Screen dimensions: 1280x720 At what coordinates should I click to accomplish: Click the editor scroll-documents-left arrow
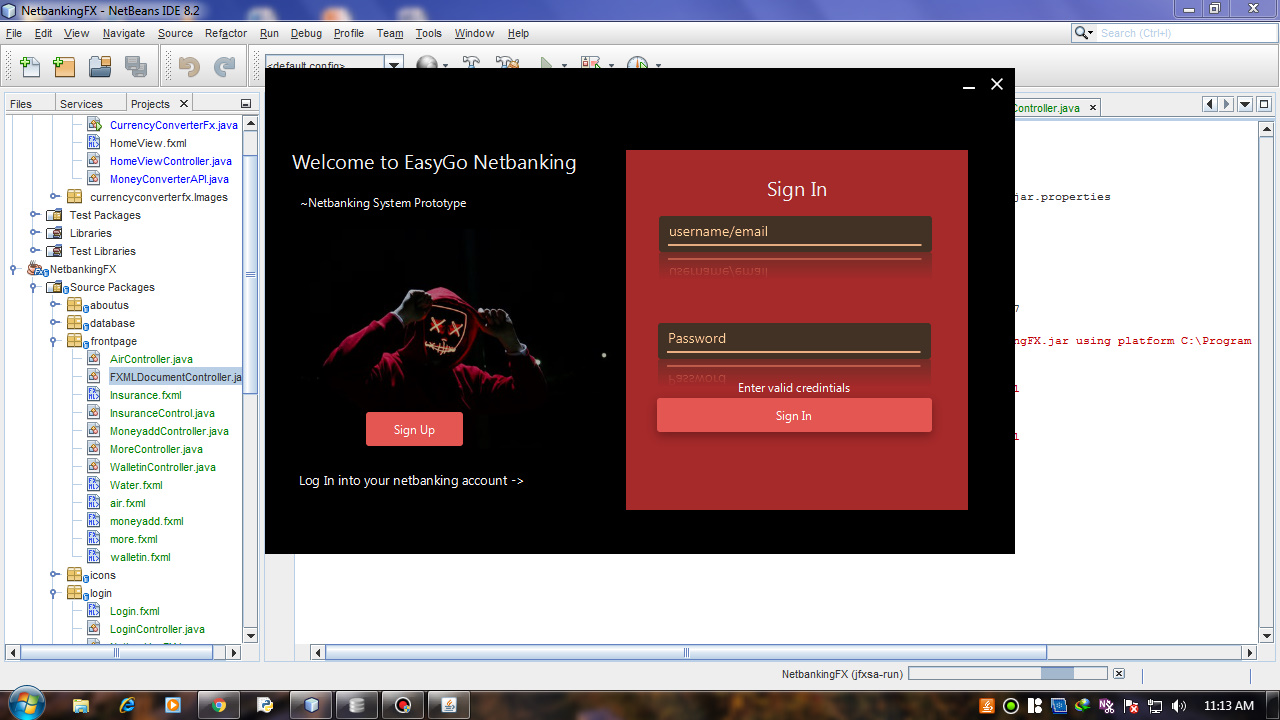coord(1209,104)
